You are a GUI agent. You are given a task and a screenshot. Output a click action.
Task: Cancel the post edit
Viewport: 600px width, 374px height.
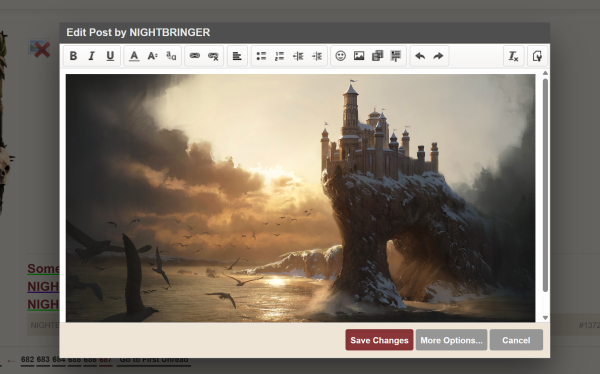tap(516, 340)
